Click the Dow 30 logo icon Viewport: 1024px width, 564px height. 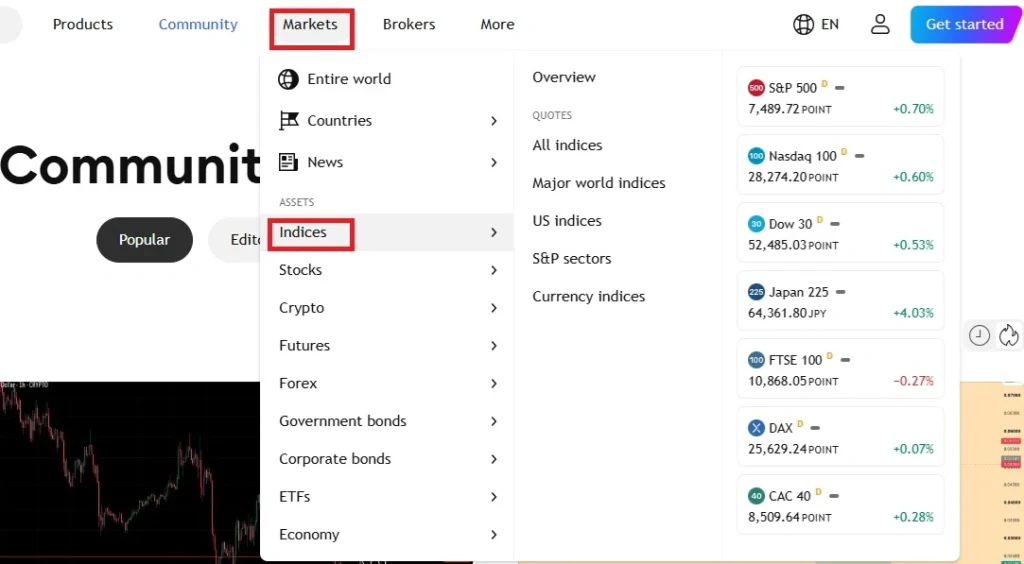[x=756, y=224]
